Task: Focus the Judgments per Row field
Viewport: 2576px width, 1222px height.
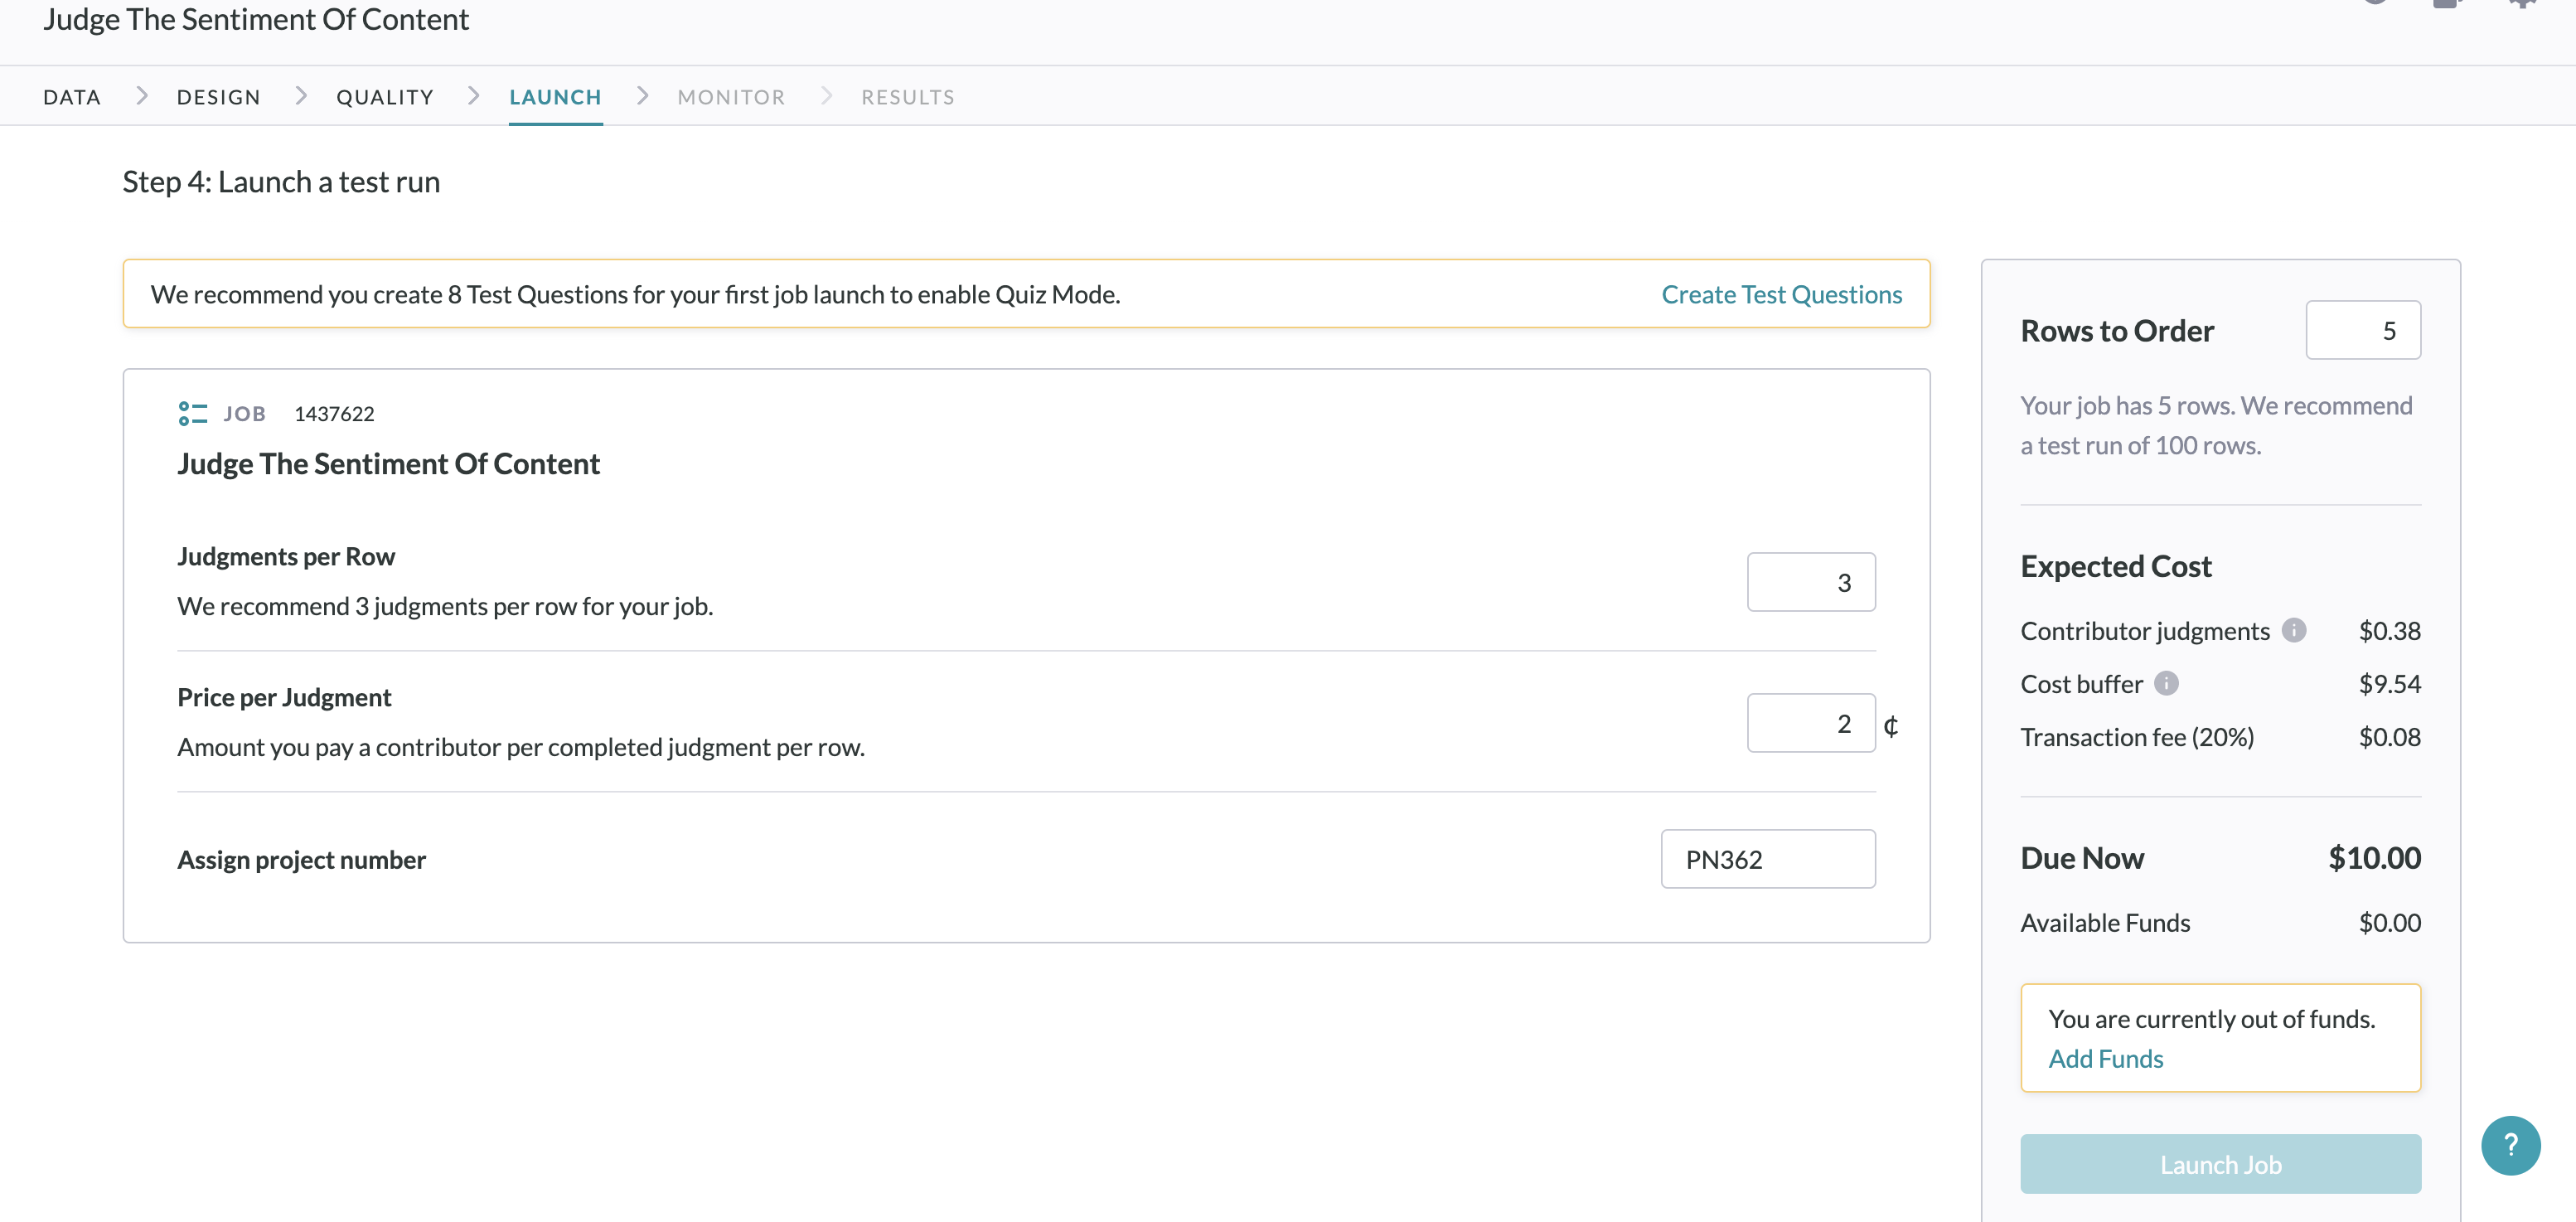Action: pos(1811,582)
